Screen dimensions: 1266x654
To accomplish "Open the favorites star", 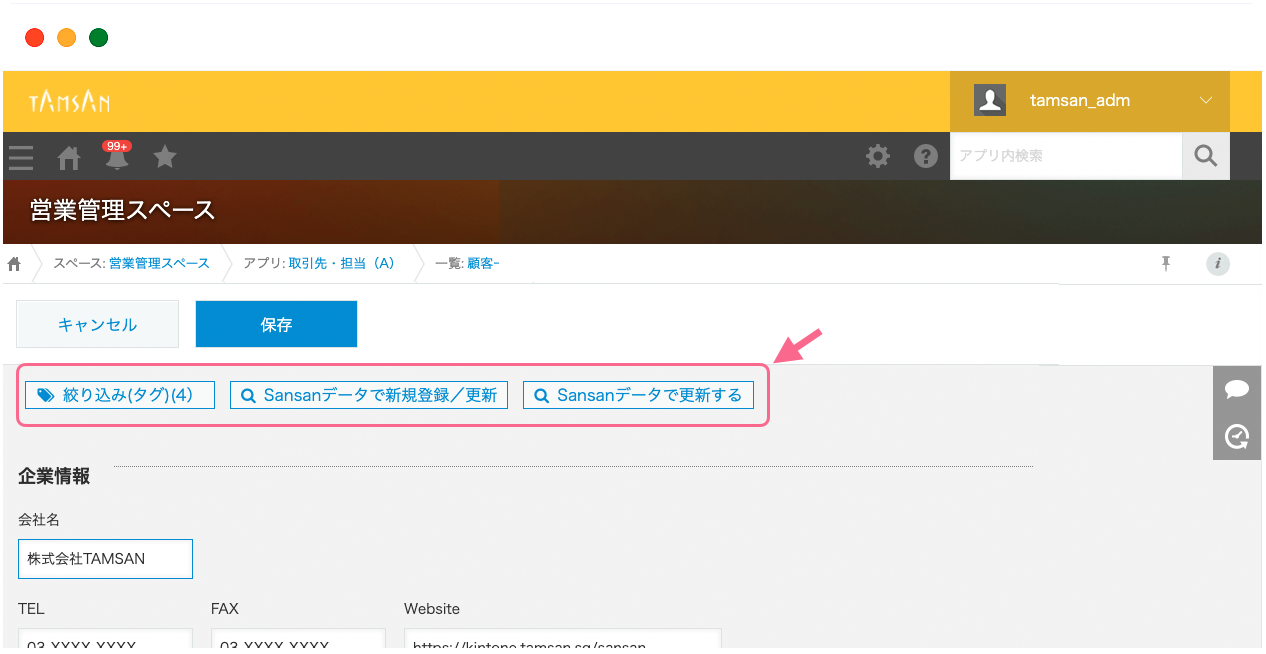I will coord(165,157).
